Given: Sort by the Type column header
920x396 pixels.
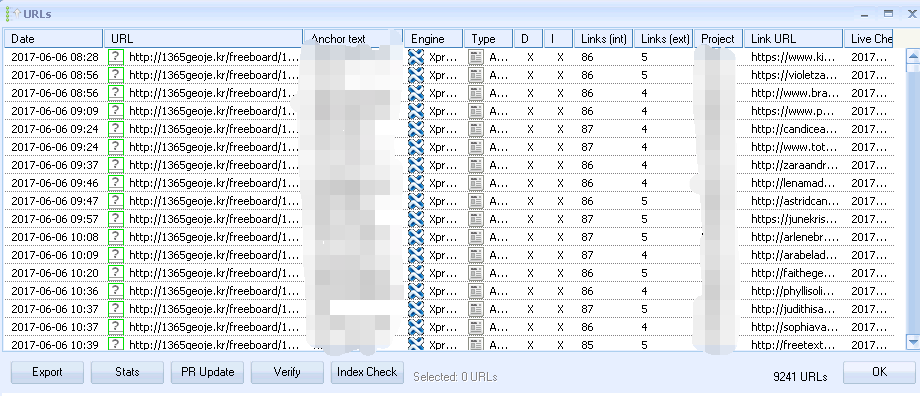Looking at the screenshot, I should [x=489, y=39].
